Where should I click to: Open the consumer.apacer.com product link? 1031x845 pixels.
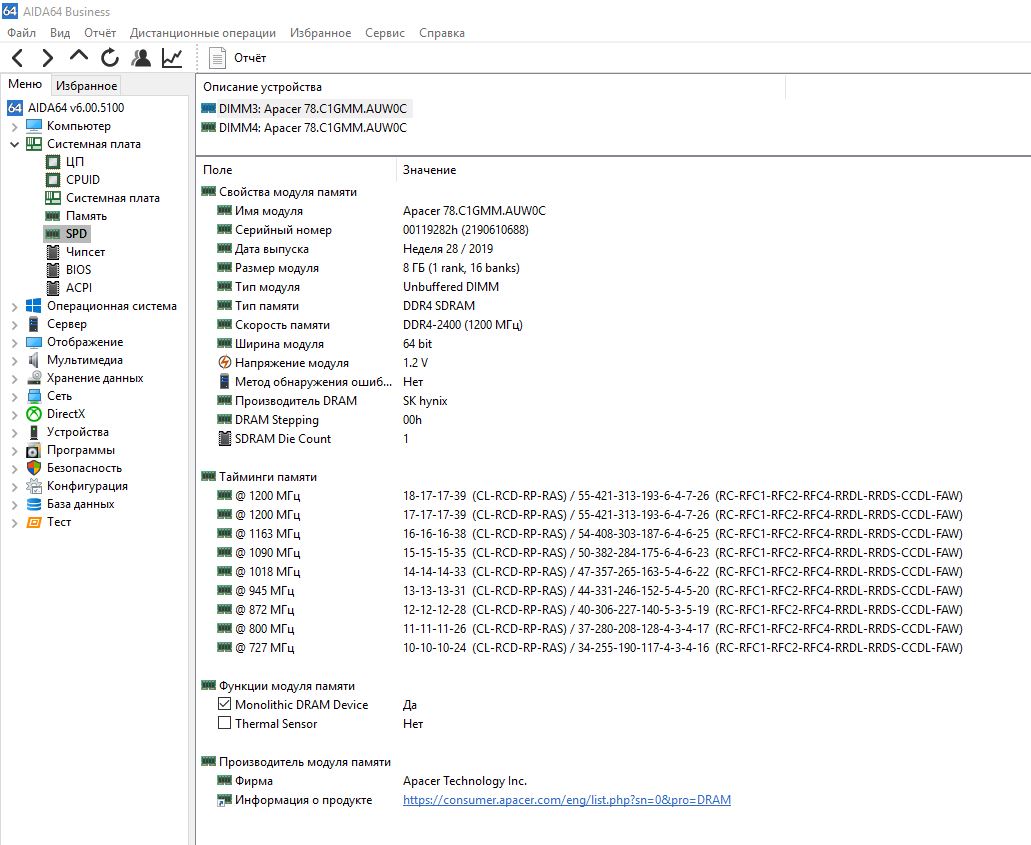567,800
